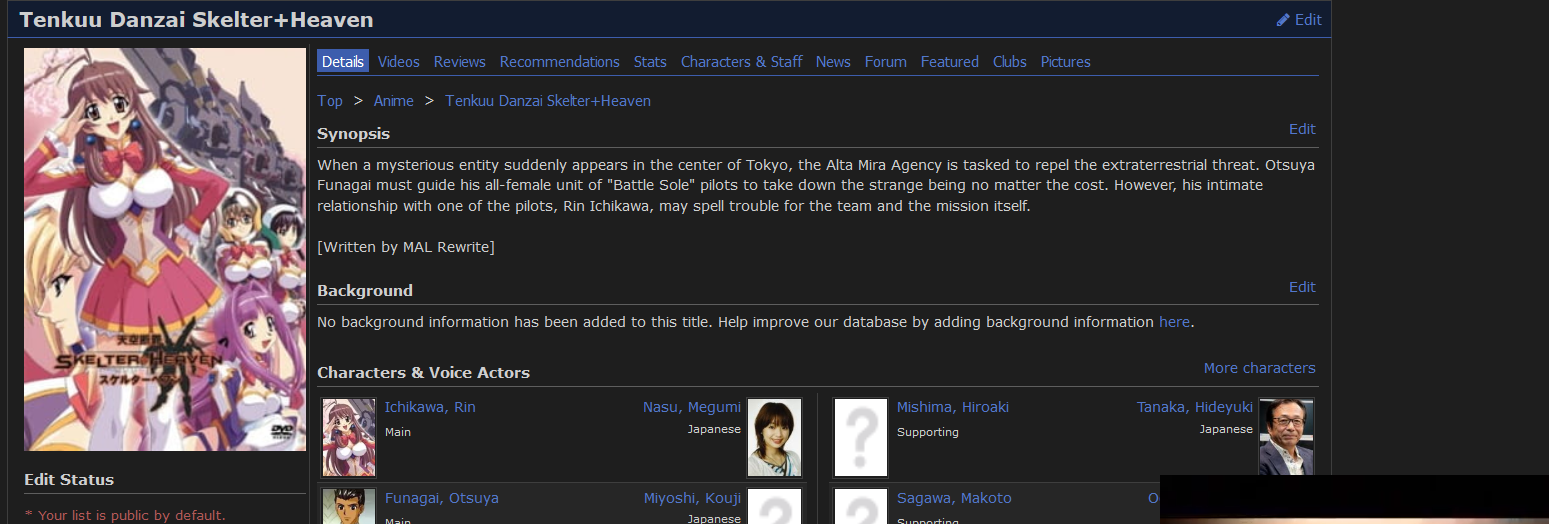
Task: Click the page title Tenkuu Danzai Skelter+Heaven
Action: [197, 19]
